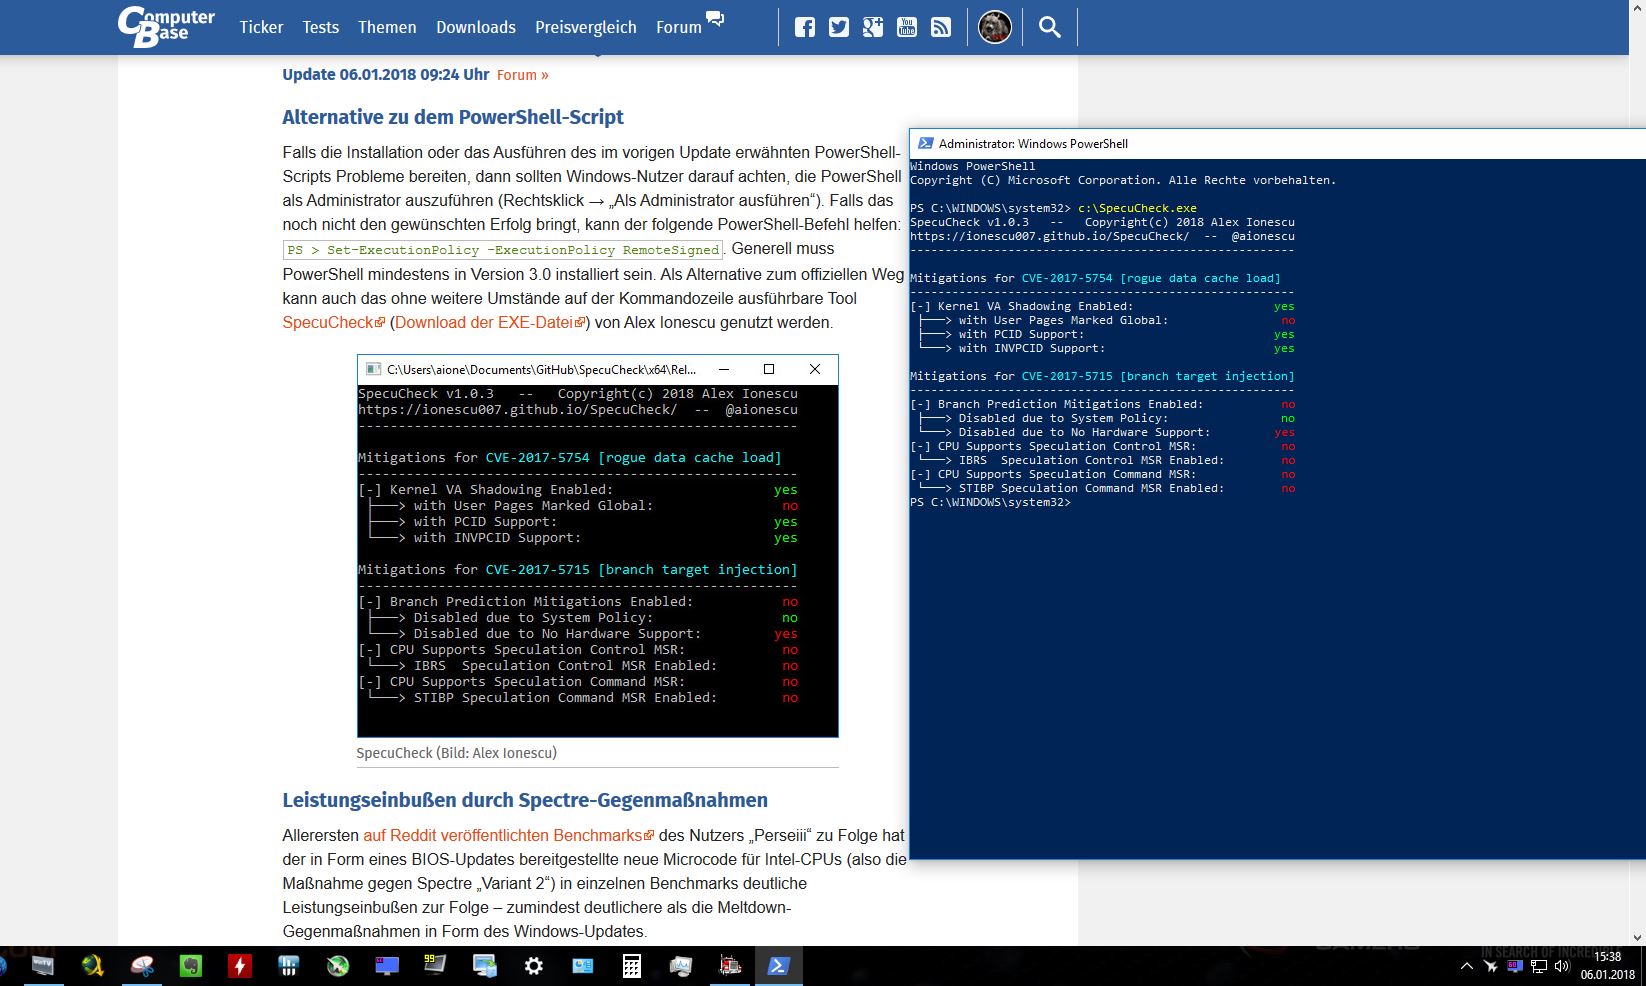Open the SpecuCheck link in the article
1646x986 pixels.
point(333,322)
